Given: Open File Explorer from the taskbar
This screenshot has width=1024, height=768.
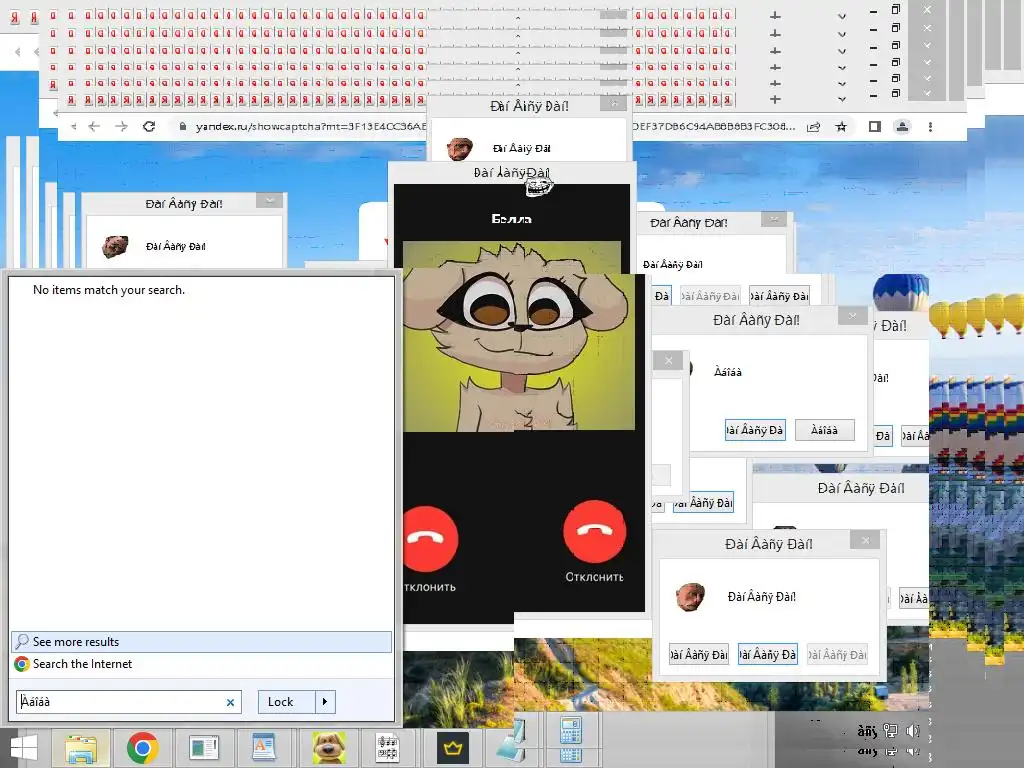Looking at the screenshot, I should (81, 748).
